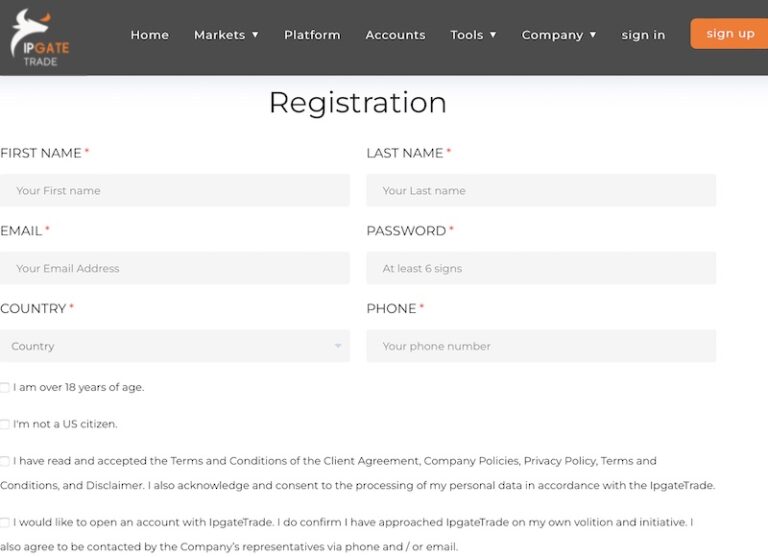Click the PASSWORD label
The image size is (768, 557).
click(410, 231)
